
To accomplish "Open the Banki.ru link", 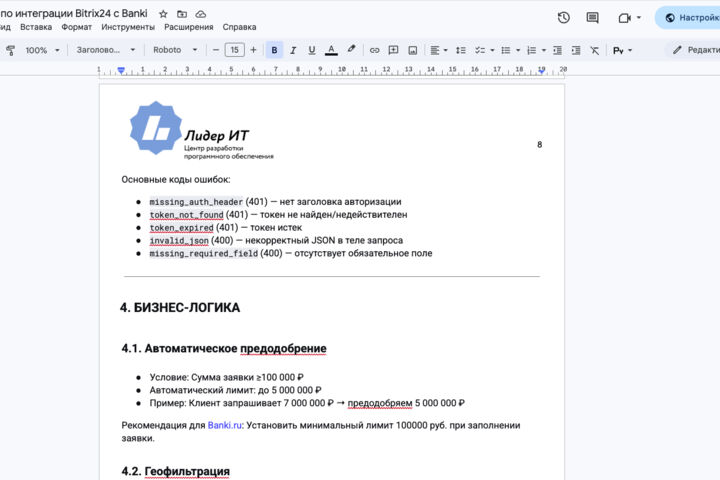I will pyautogui.click(x=225, y=425).
